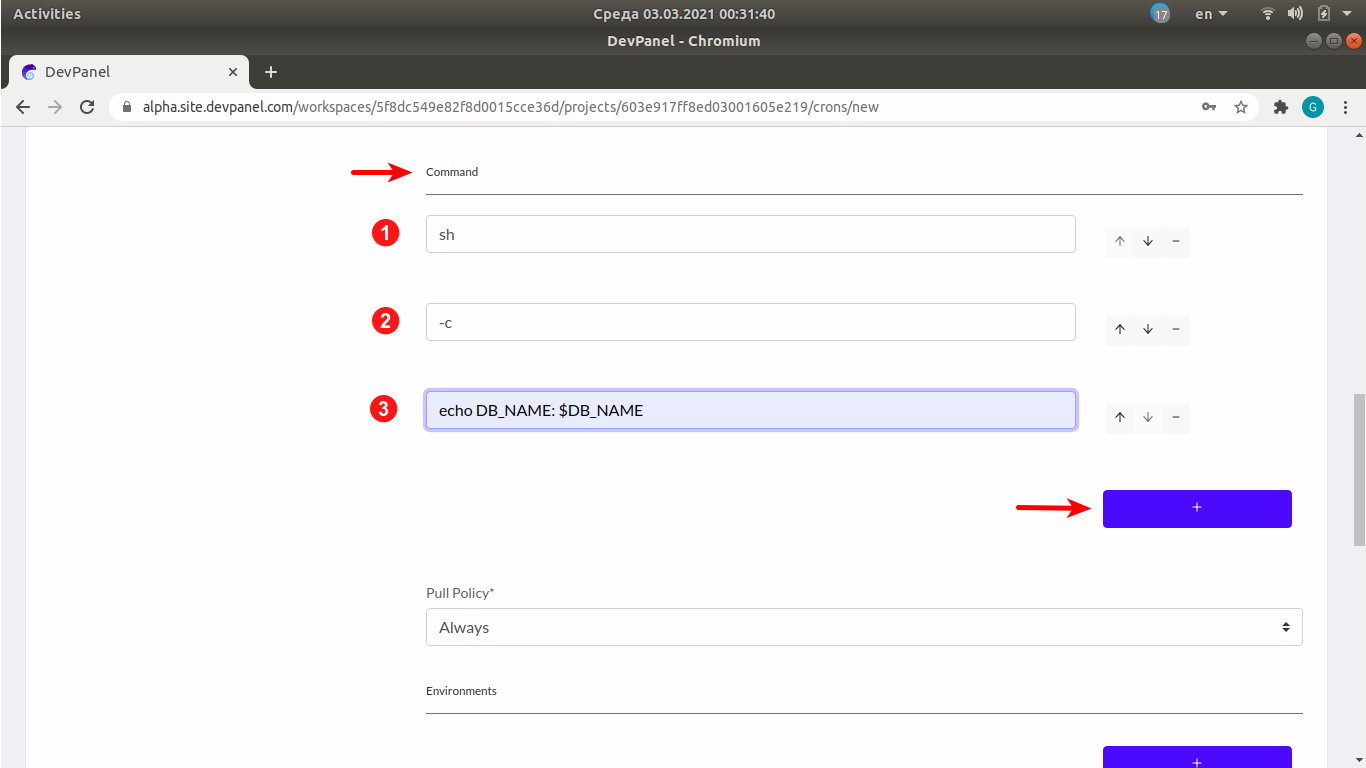Open the browser extensions puzzle icon
This screenshot has width=1366, height=768.
(1280, 106)
